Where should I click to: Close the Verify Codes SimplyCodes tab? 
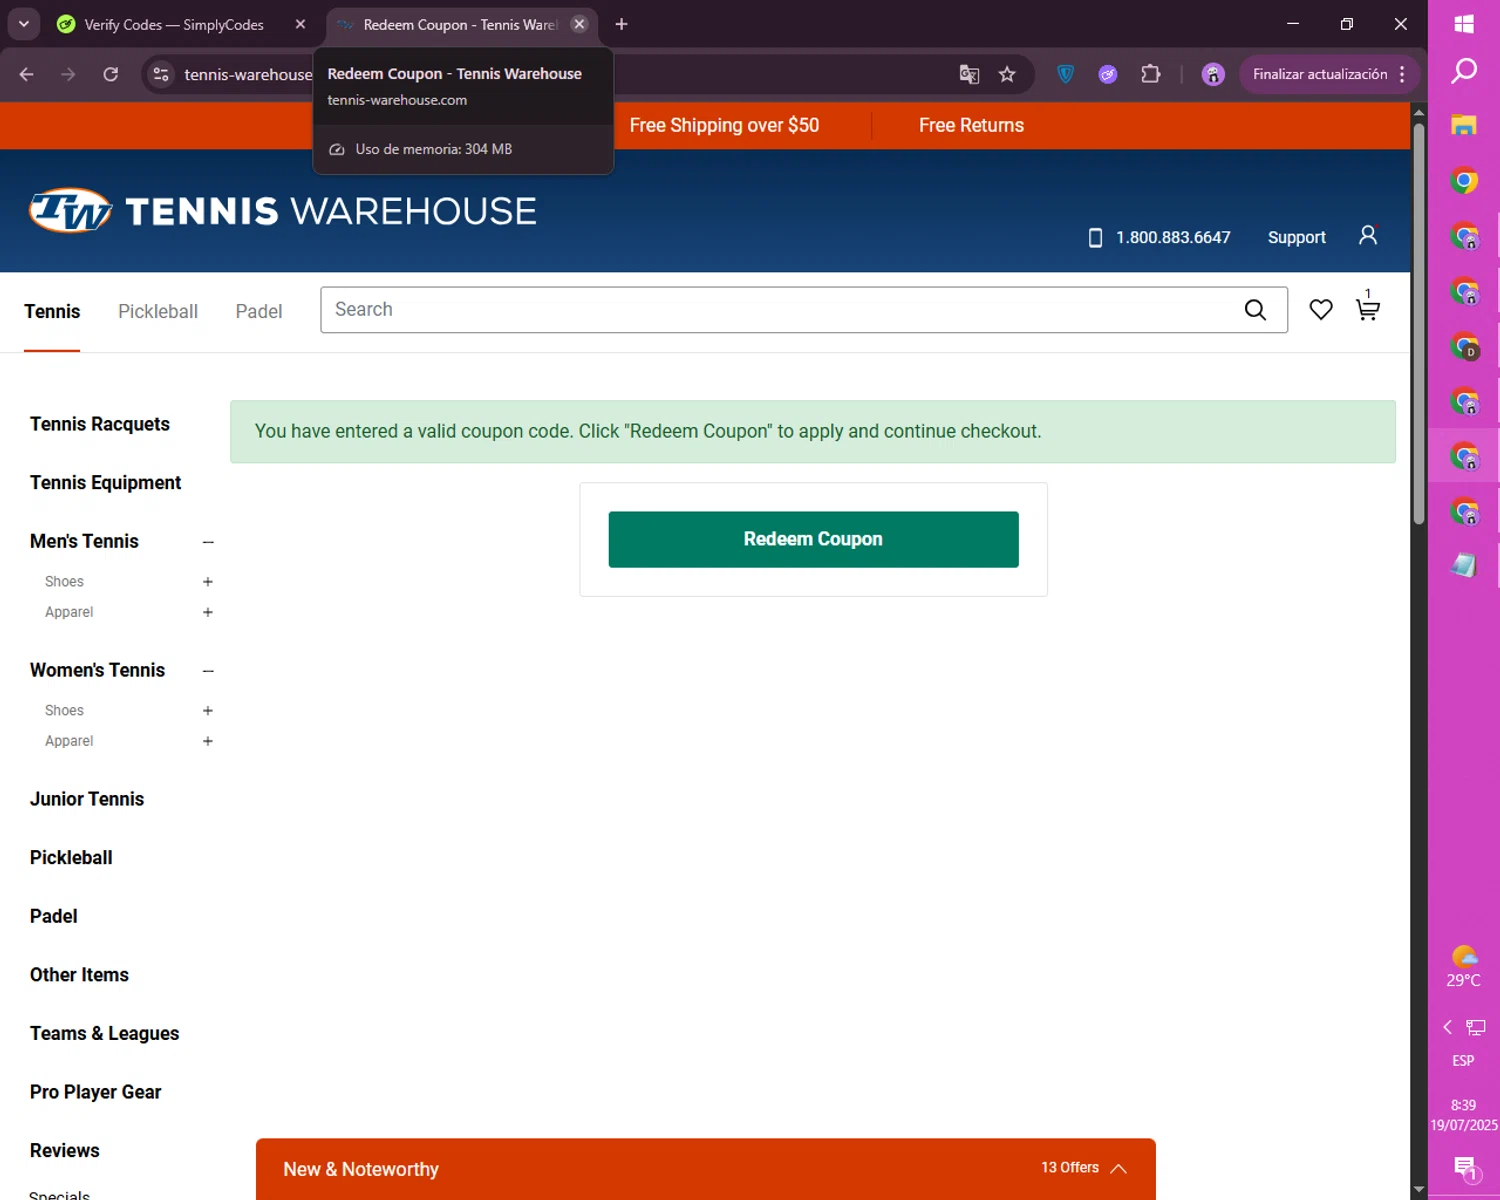click(x=300, y=24)
